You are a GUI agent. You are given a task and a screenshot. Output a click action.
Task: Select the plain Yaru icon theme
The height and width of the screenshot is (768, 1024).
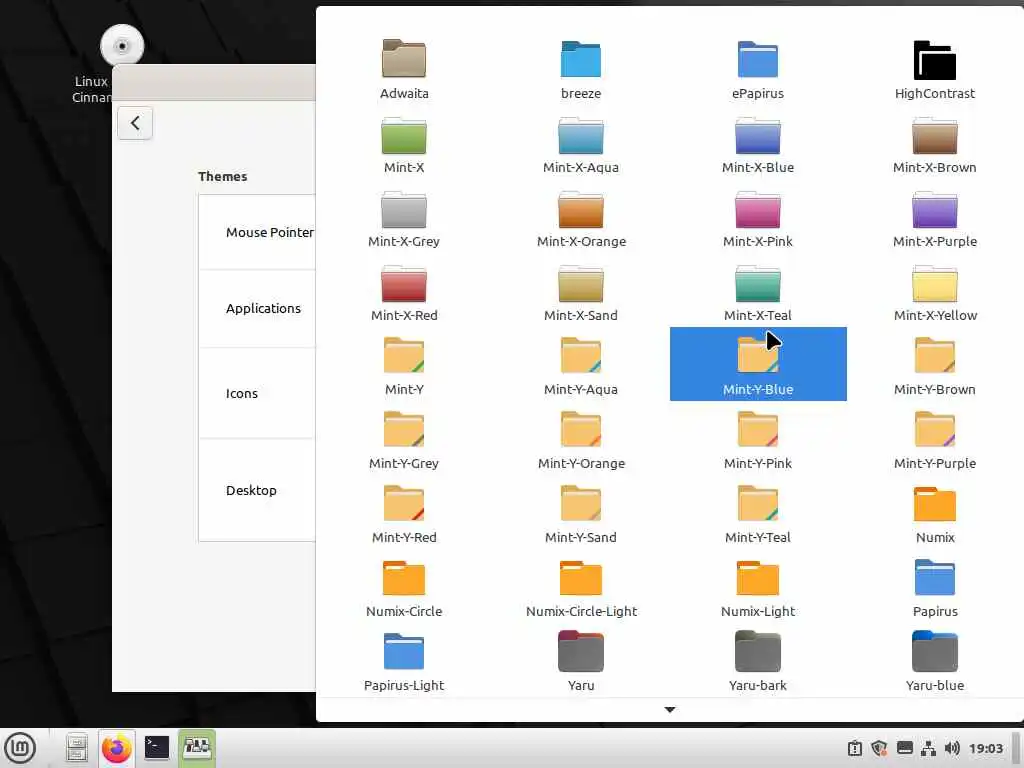point(581,660)
